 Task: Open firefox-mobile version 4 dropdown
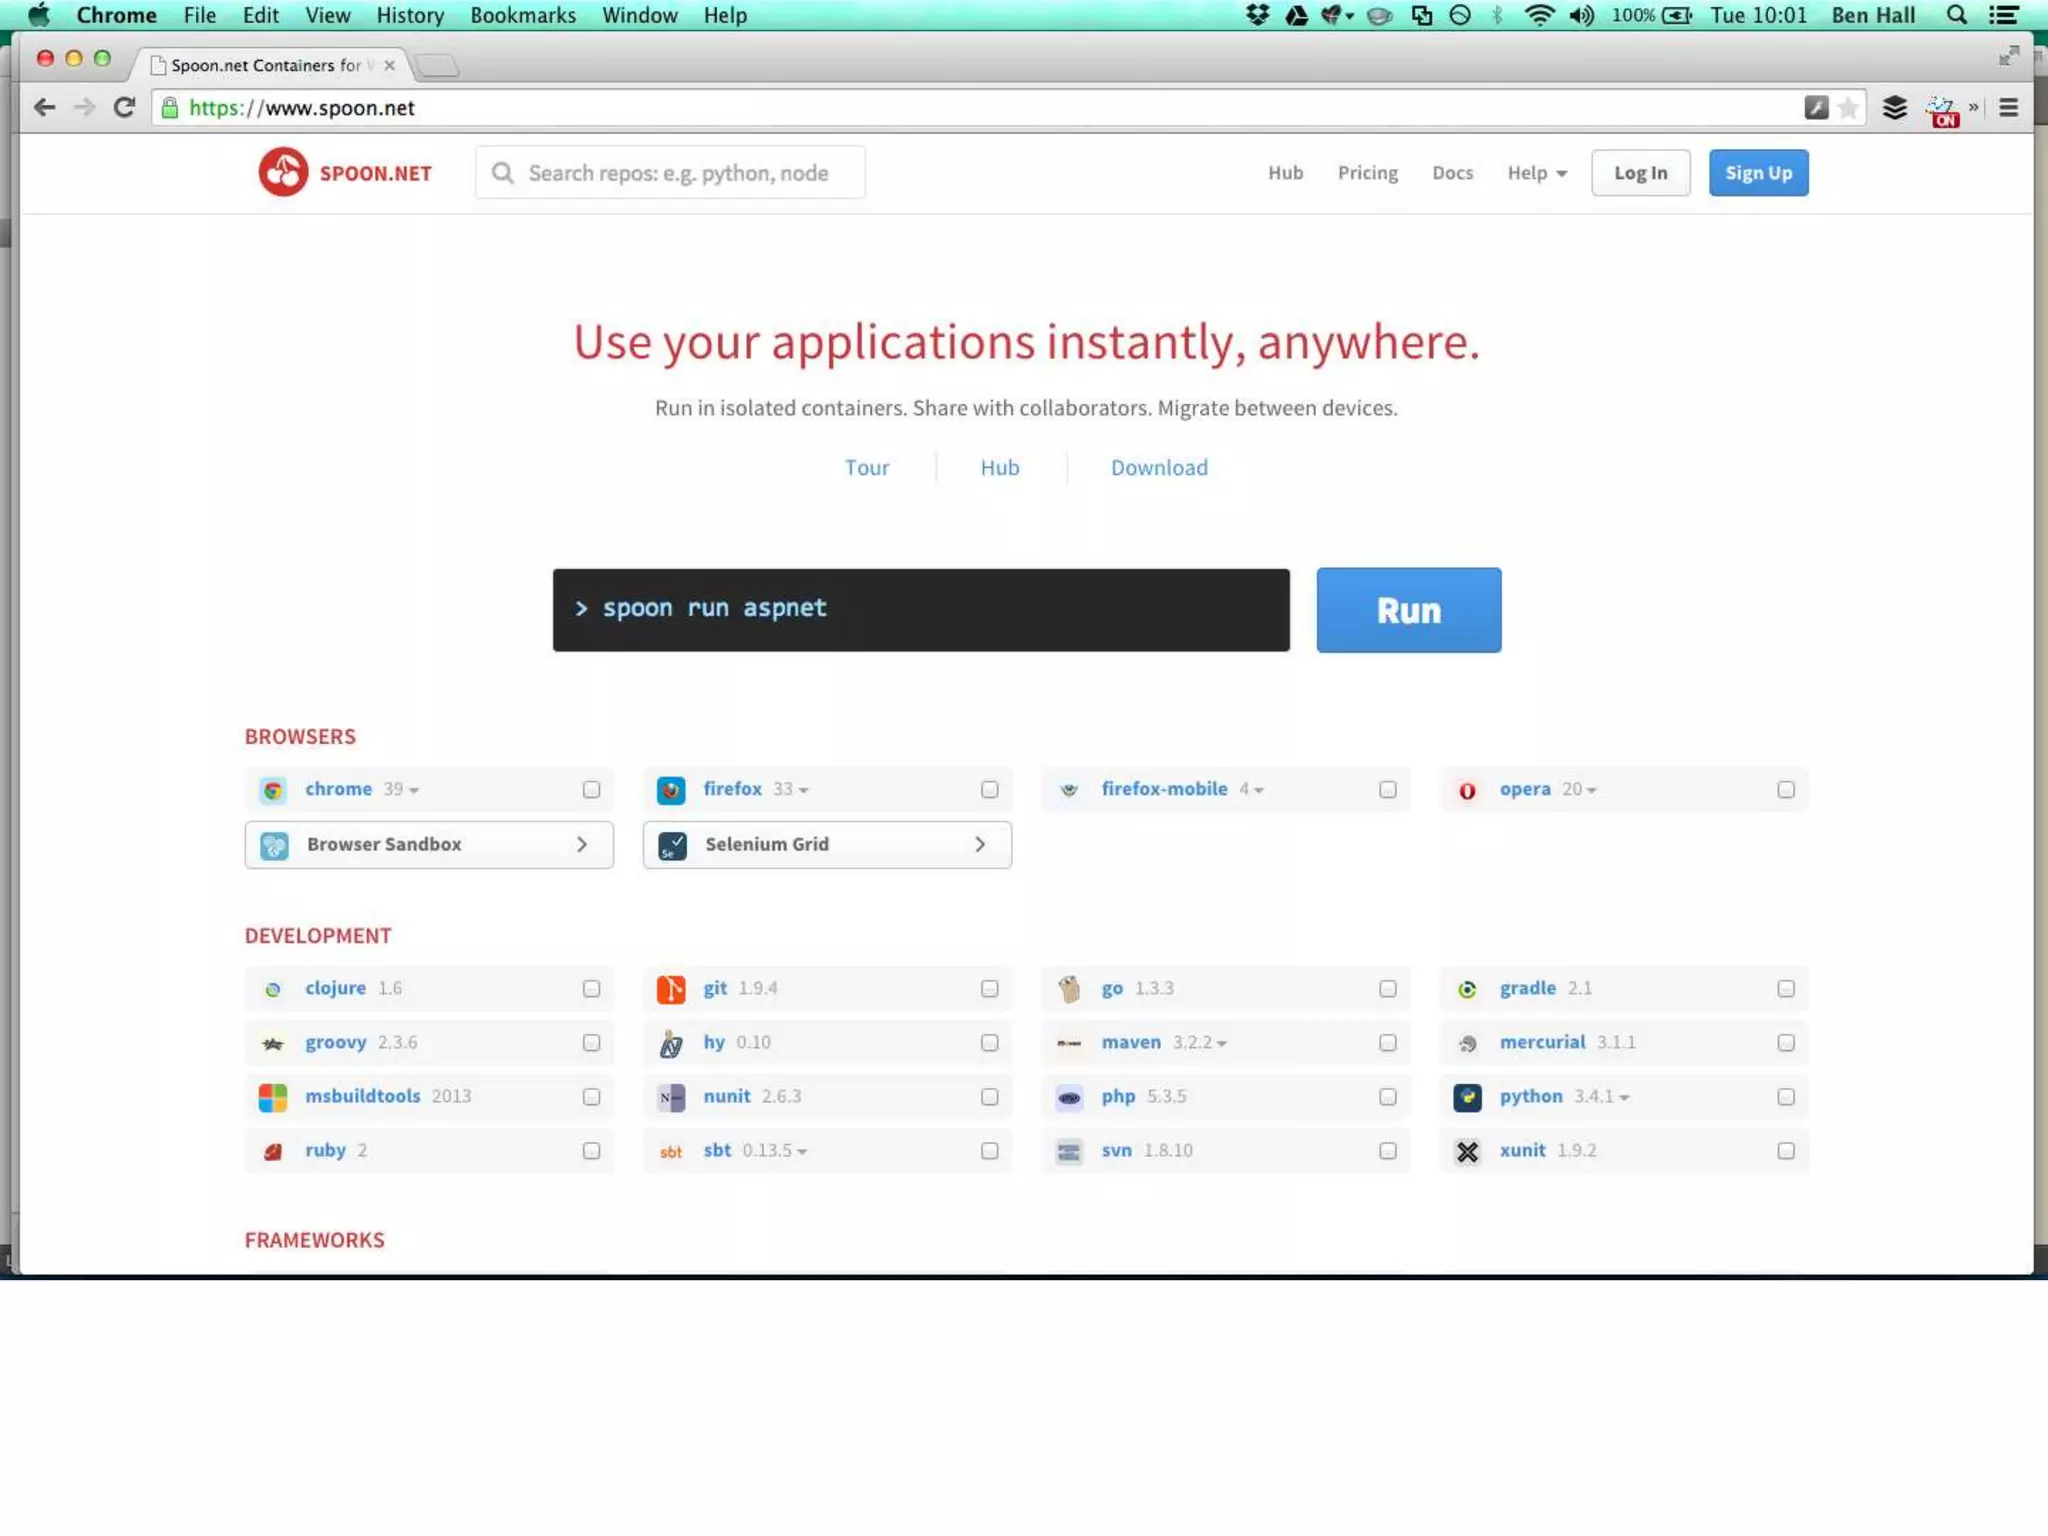[x=1251, y=789]
